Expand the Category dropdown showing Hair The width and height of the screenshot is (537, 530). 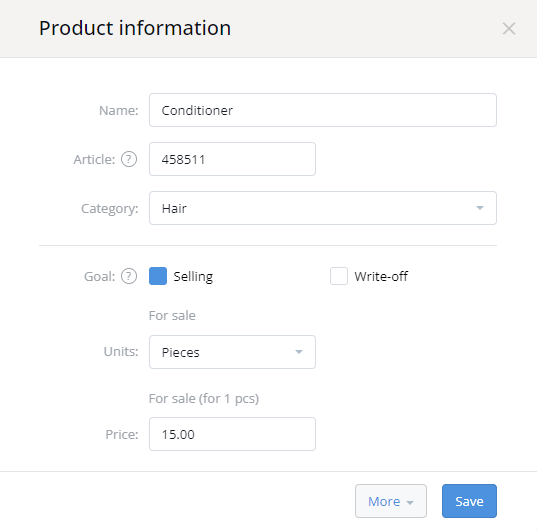click(x=323, y=208)
